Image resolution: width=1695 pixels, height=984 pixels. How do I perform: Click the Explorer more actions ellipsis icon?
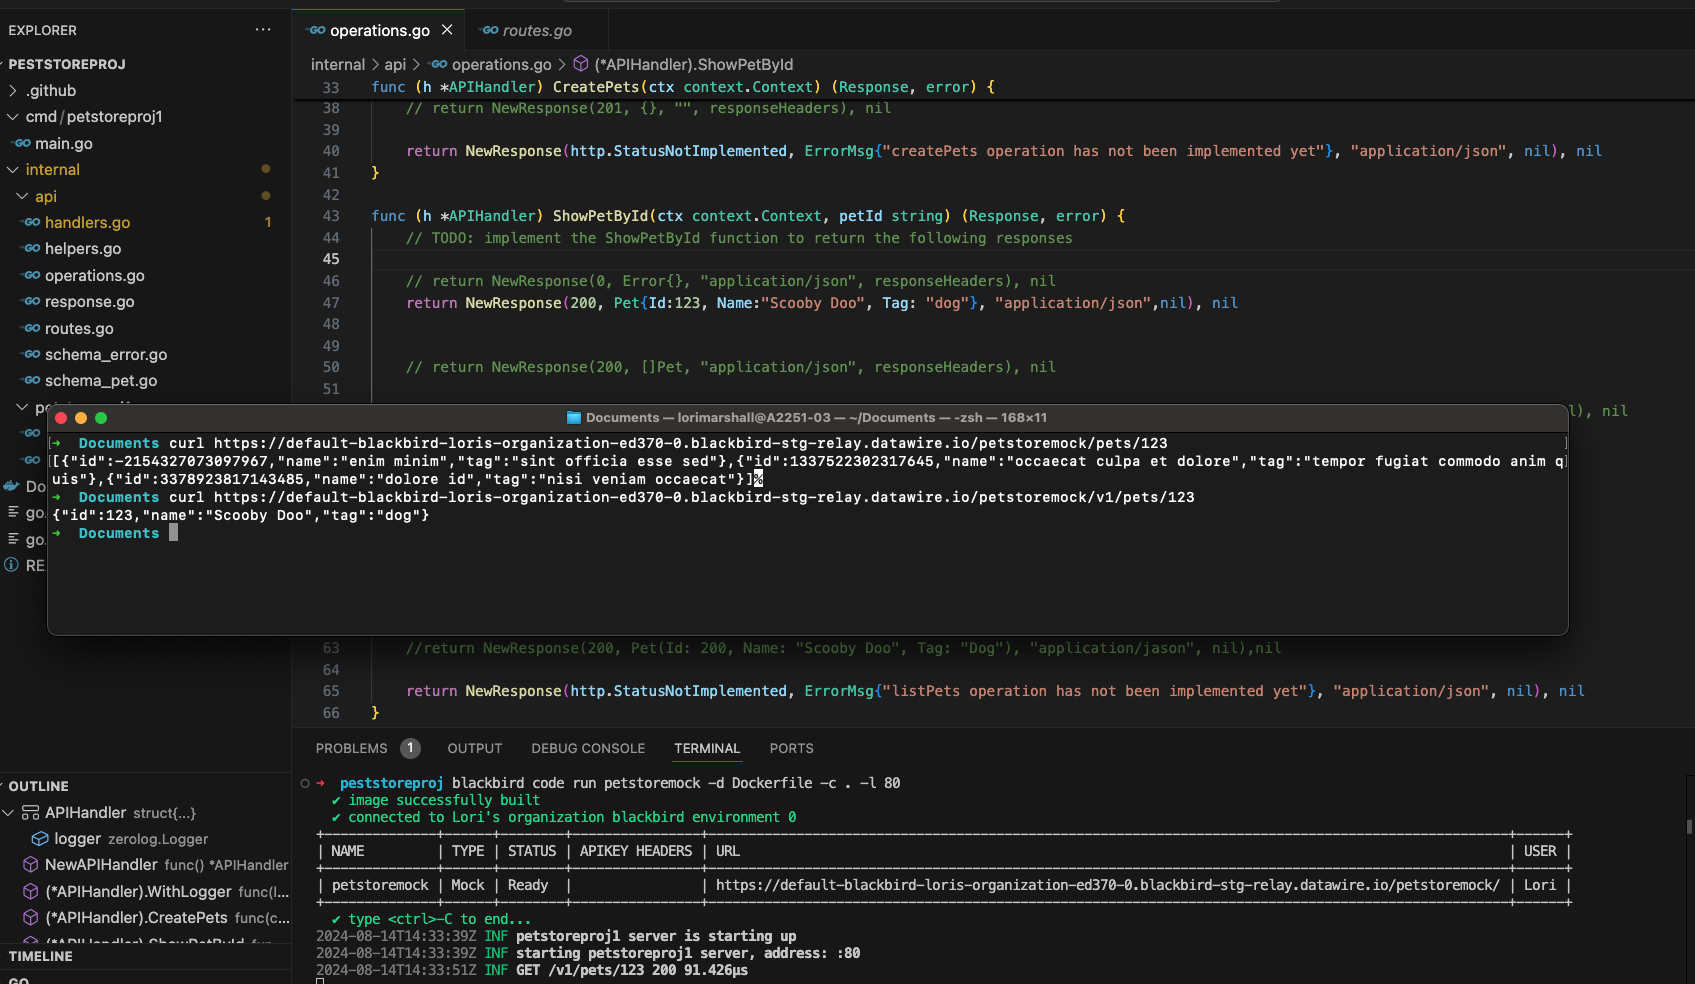pos(263,30)
